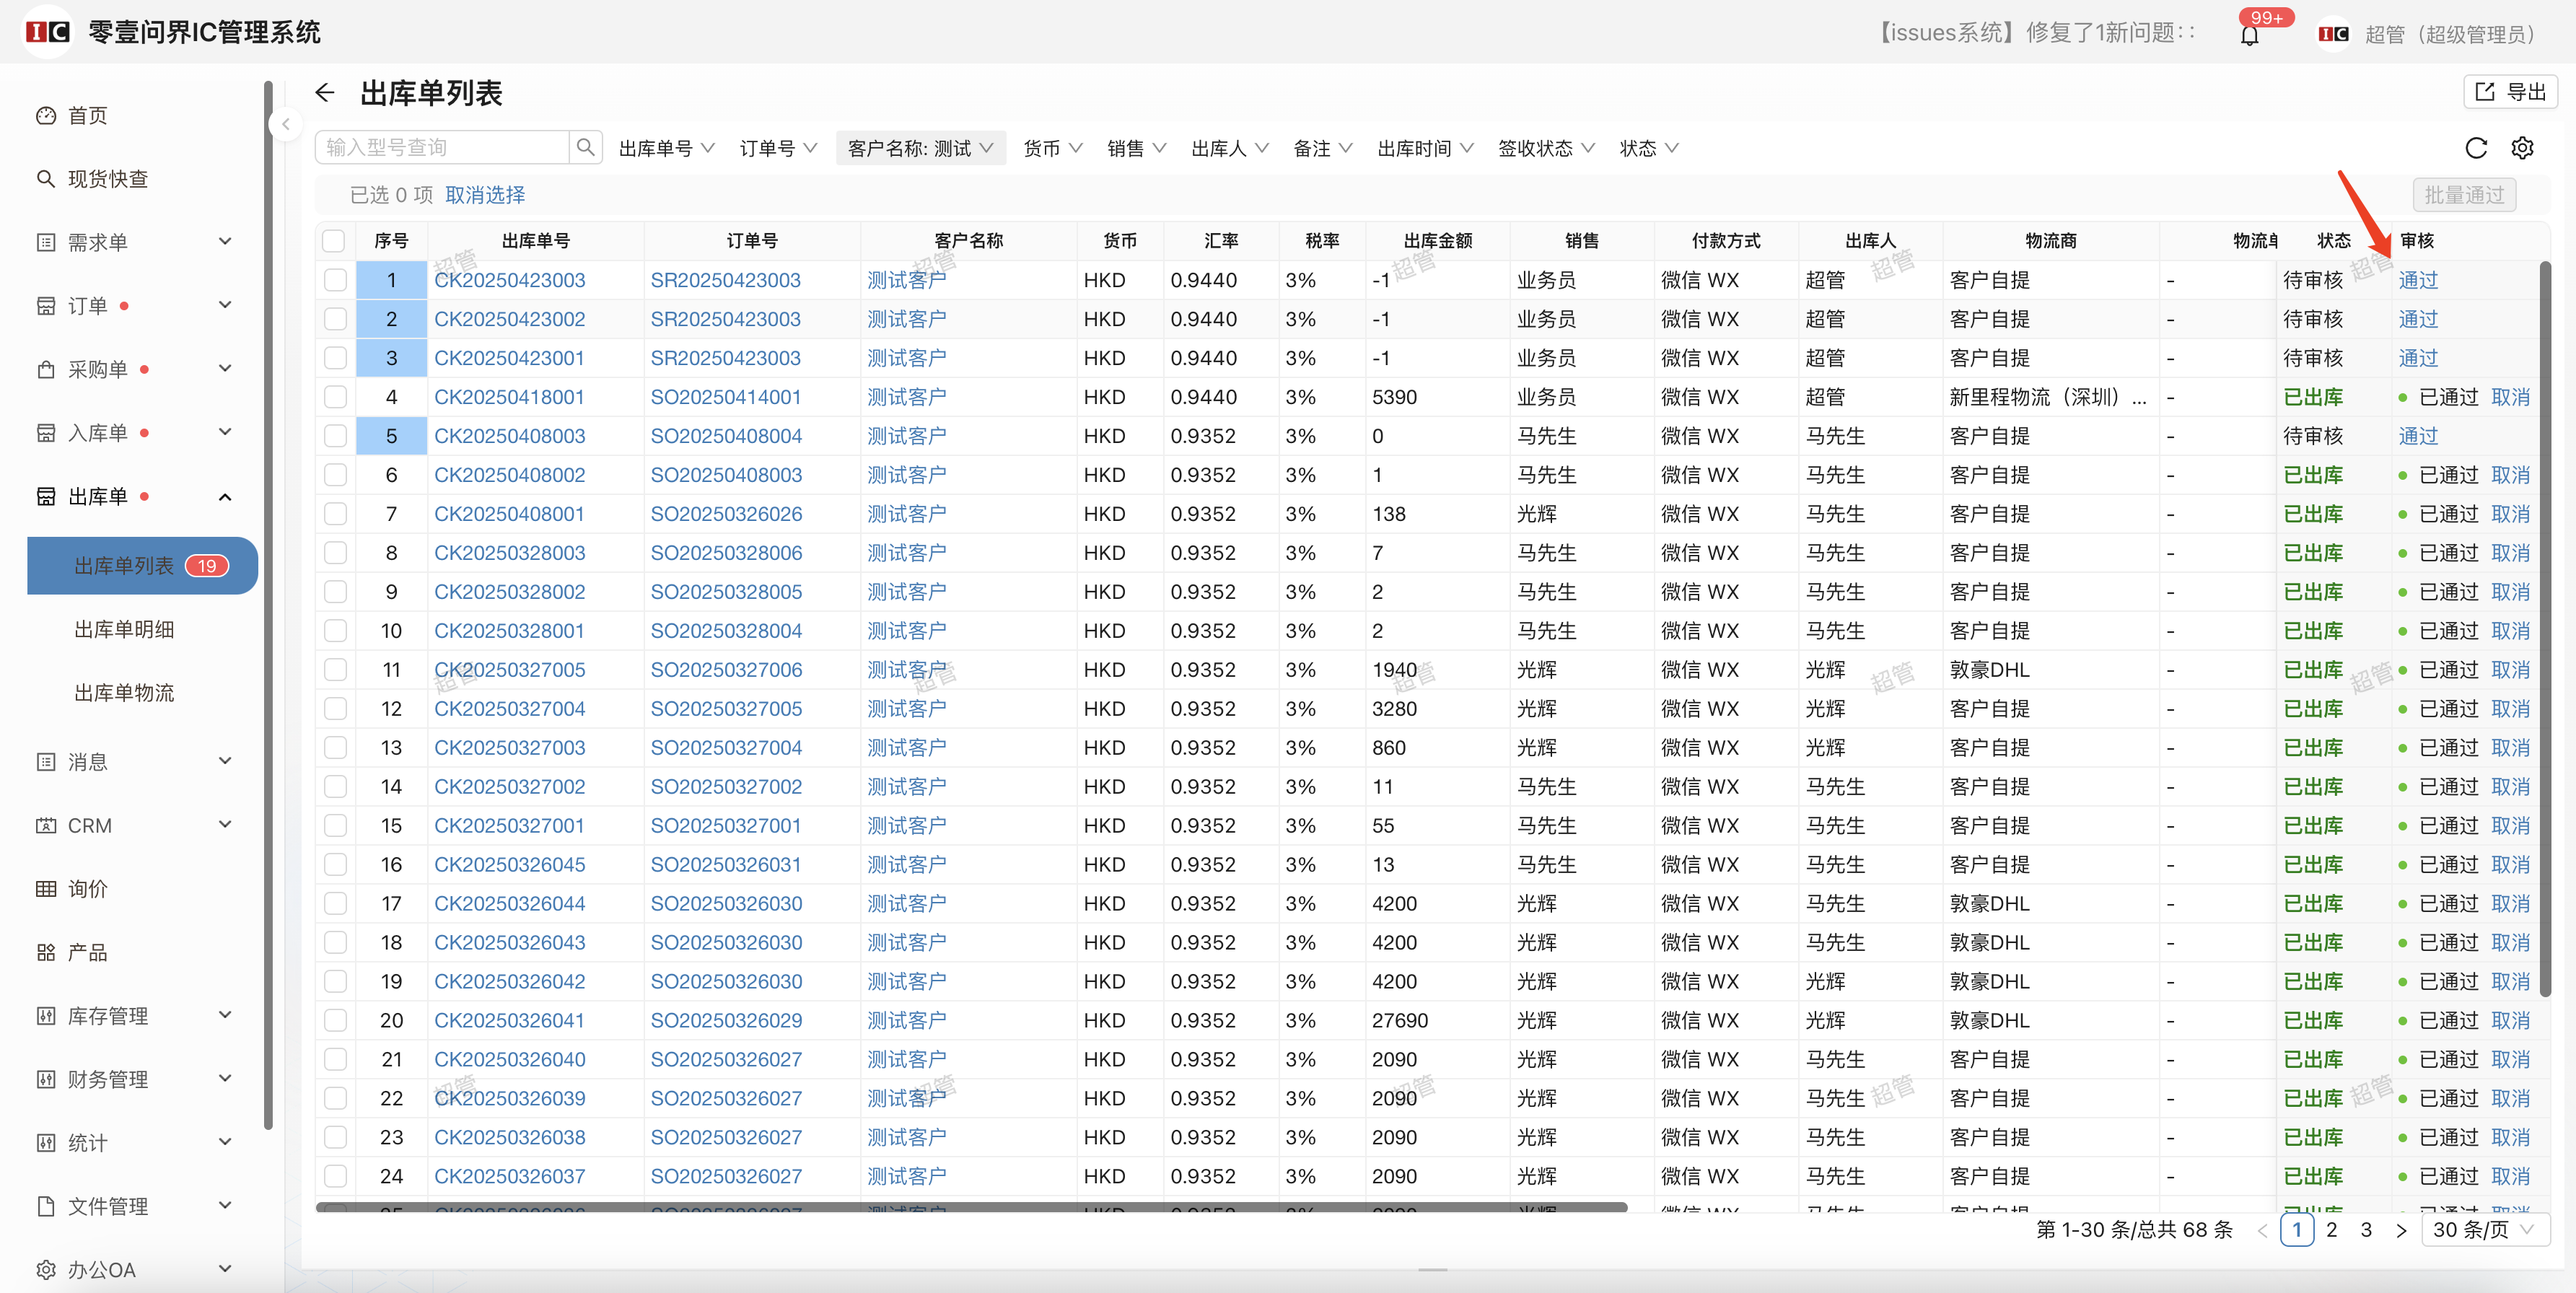Open the 30 条/页 page size selector
This screenshot has height=1293, width=2576.
tap(2483, 1229)
